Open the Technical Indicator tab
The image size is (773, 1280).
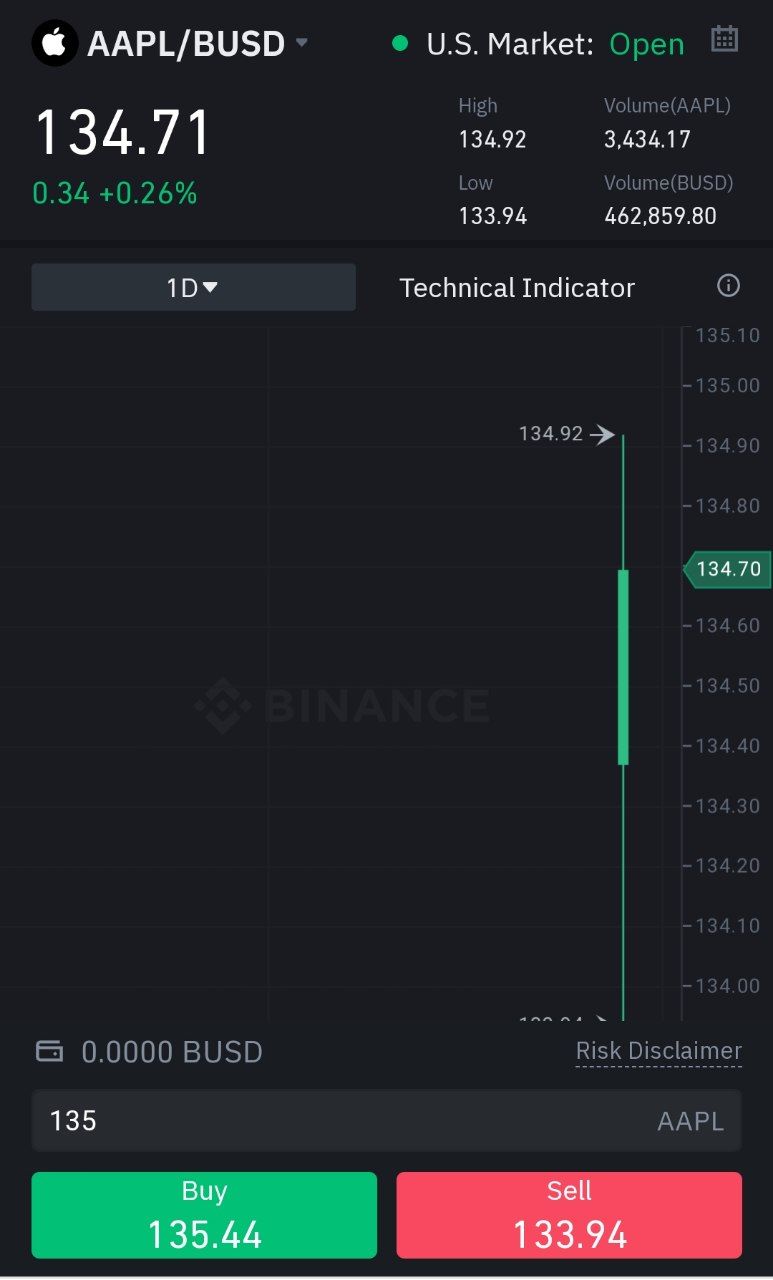[517, 288]
